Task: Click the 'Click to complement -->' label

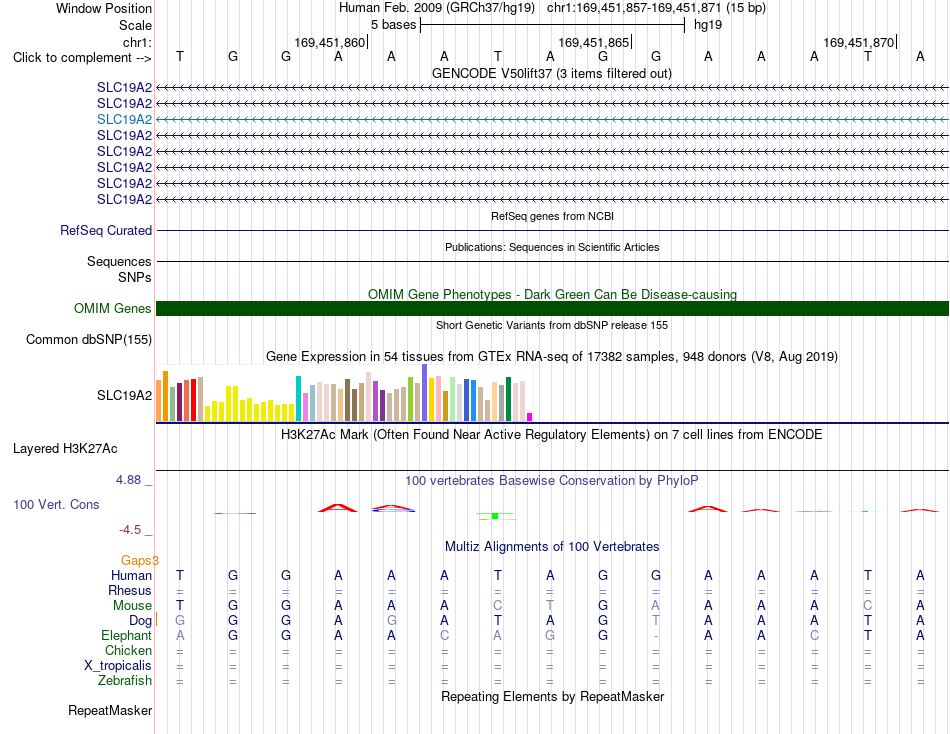Action: click(82, 58)
